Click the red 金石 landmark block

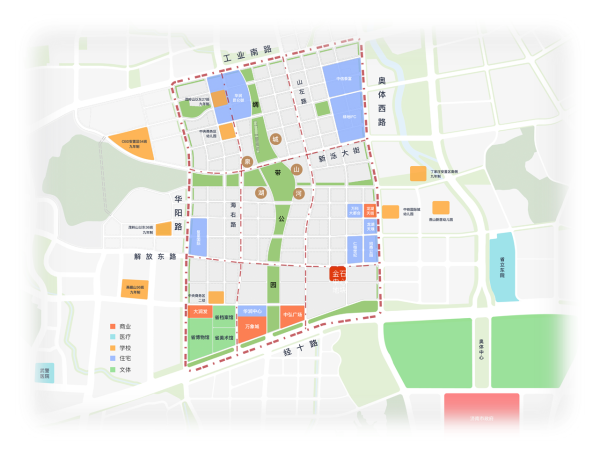pyautogui.click(x=340, y=273)
